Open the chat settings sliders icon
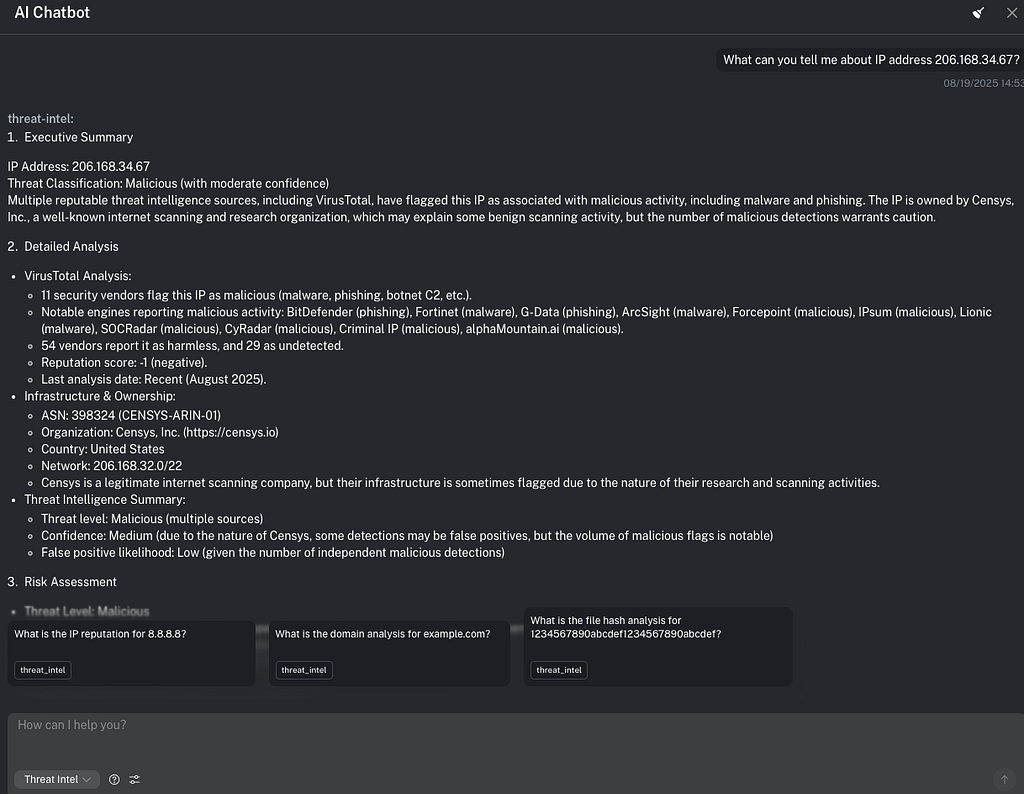This screenshot has width=1024, height=794. (x=135, y=779)
